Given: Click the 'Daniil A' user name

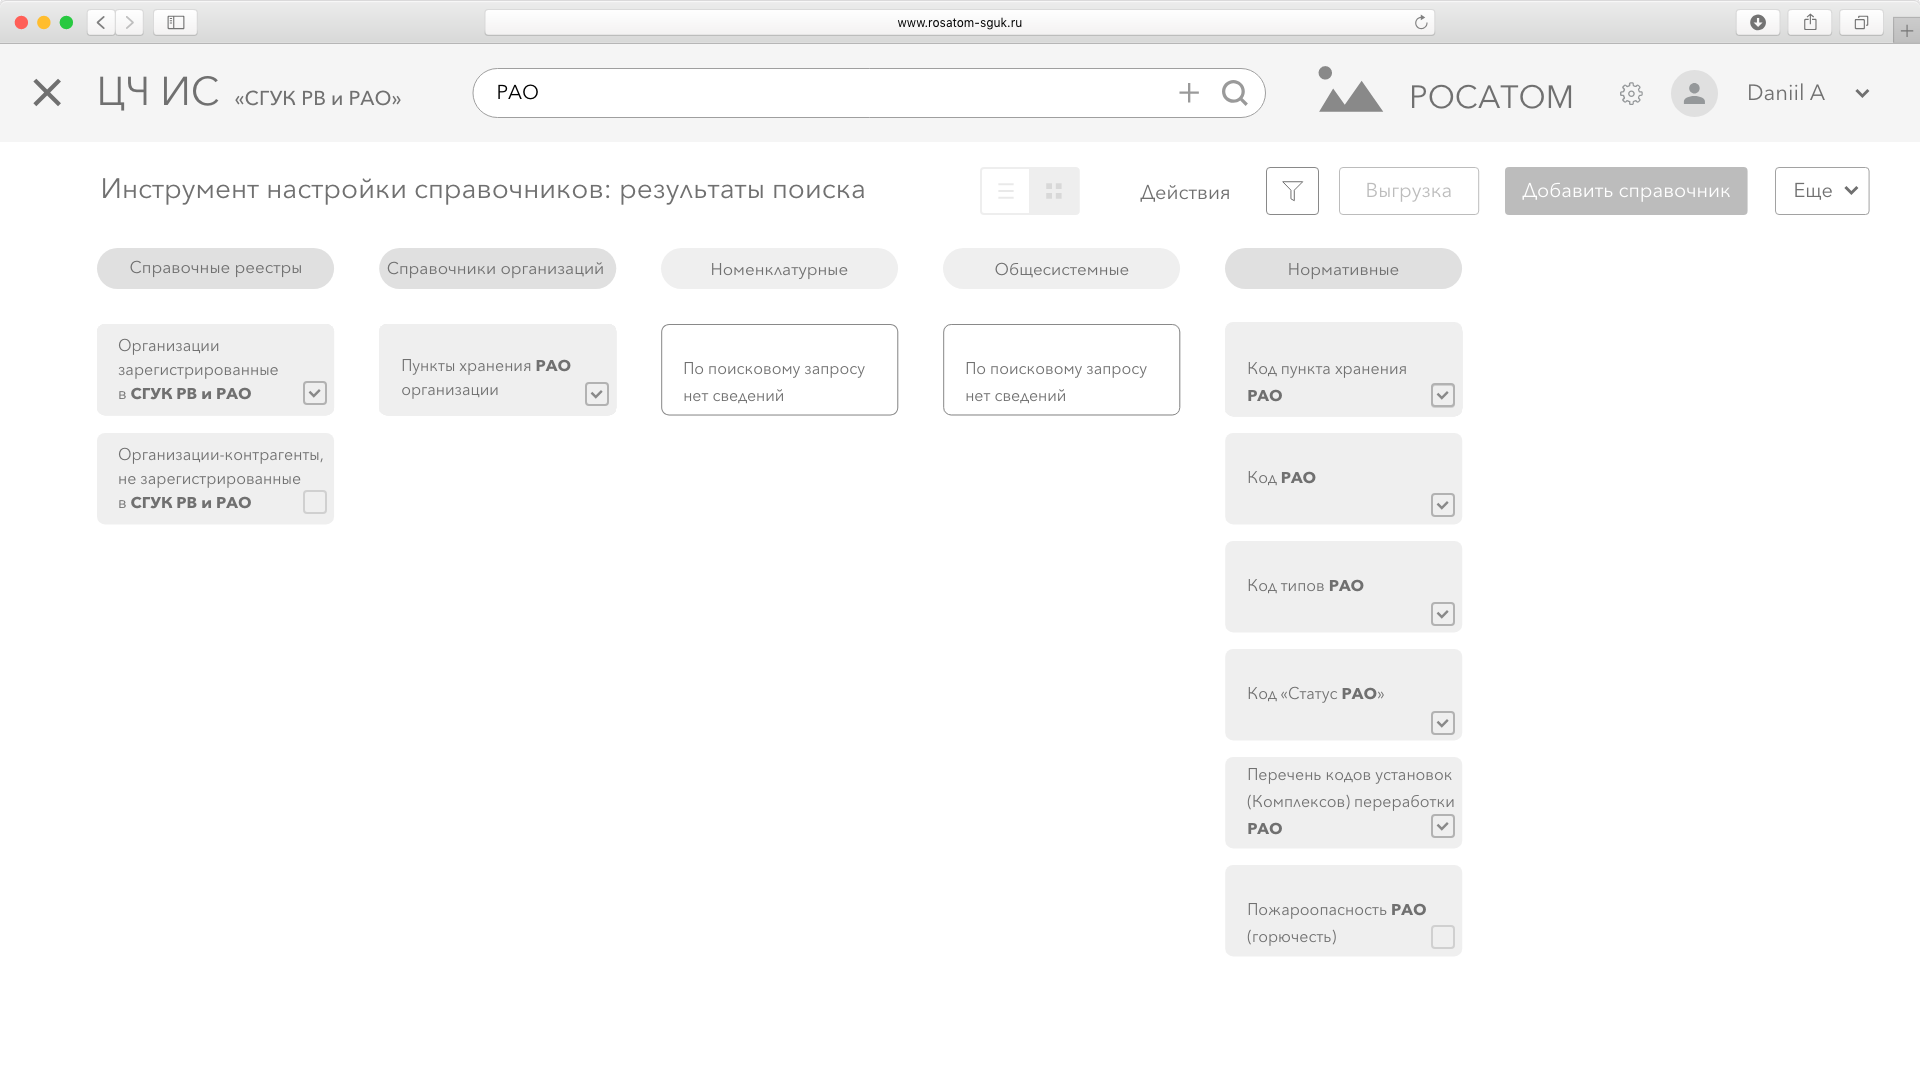Looking at the screenshot, I should (x=1786, y=93).
